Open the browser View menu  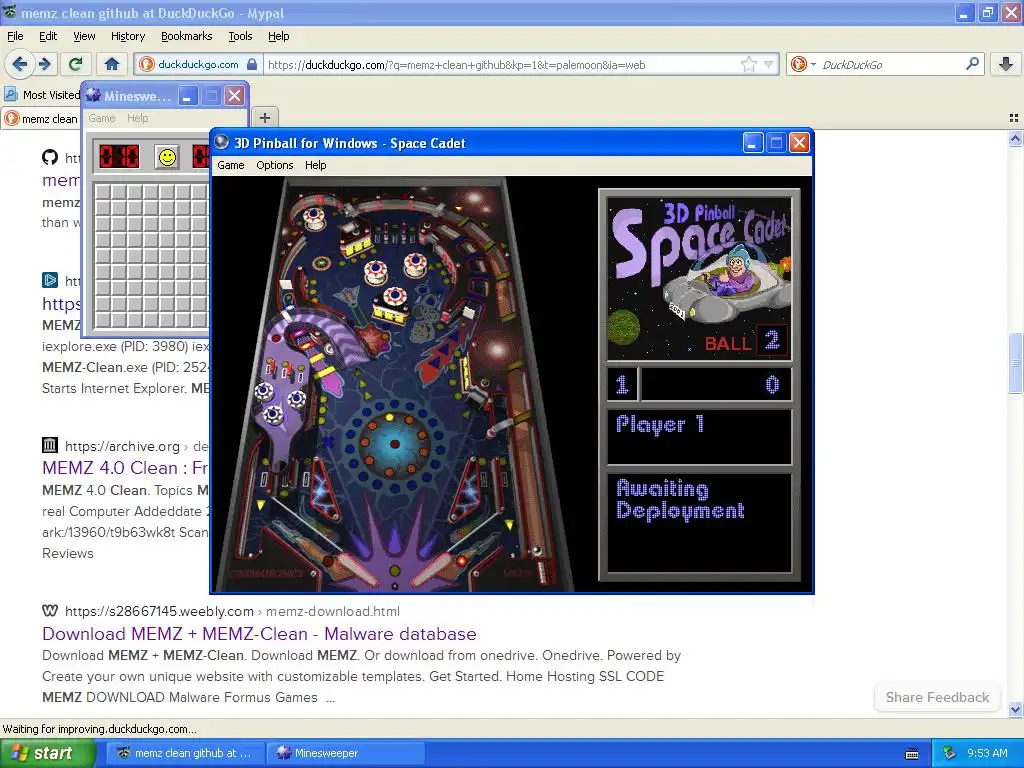[x=84, y=36]
